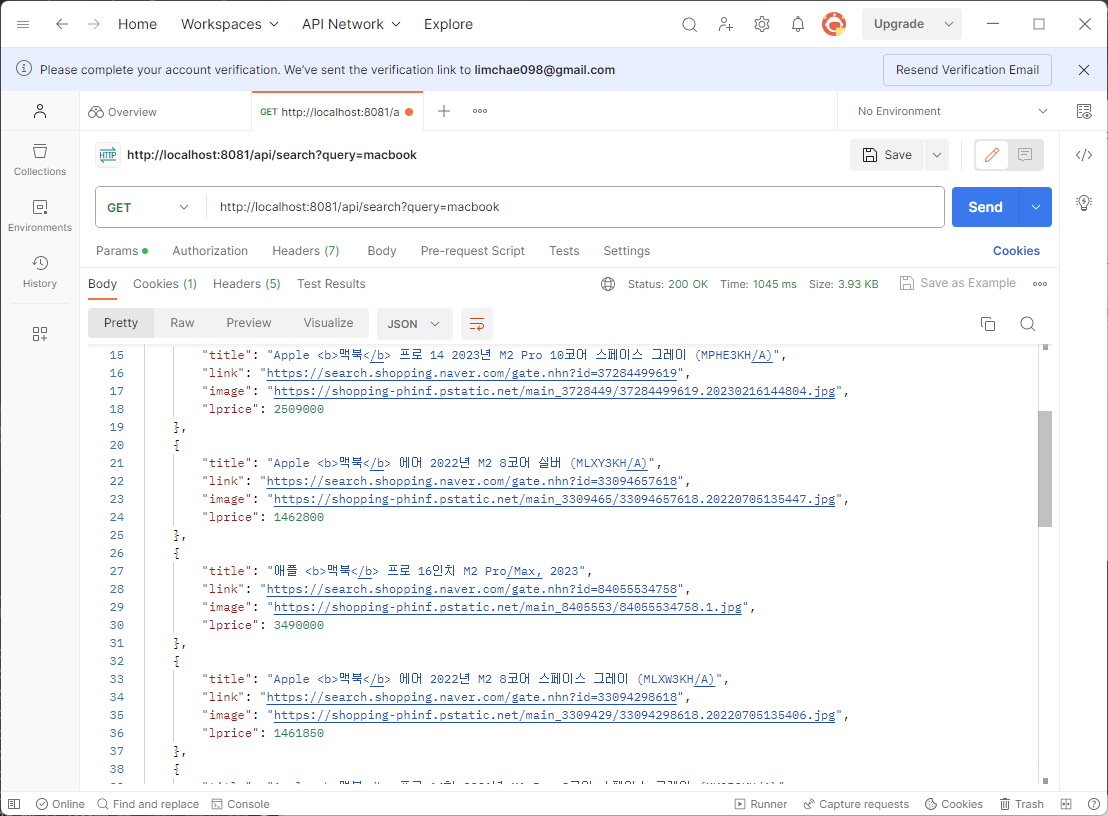Open the help question mark icon

tap(1093, 804)
